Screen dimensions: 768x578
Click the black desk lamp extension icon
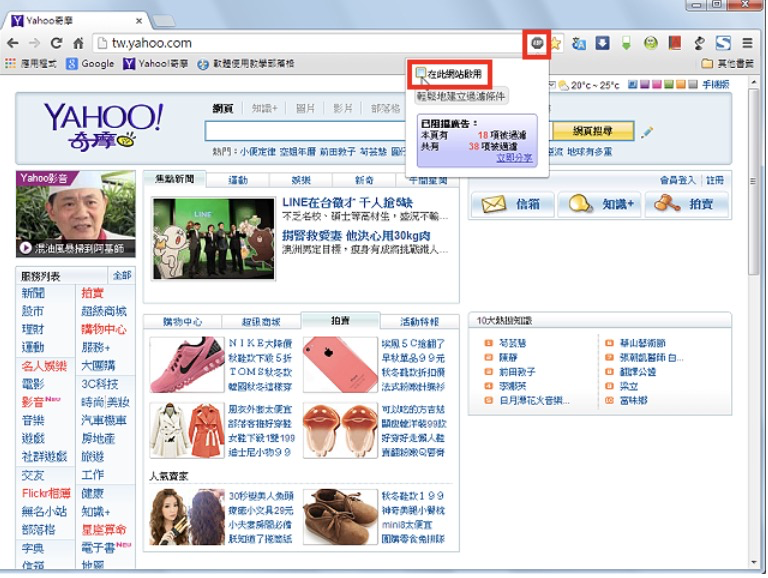tap(699, 44)
